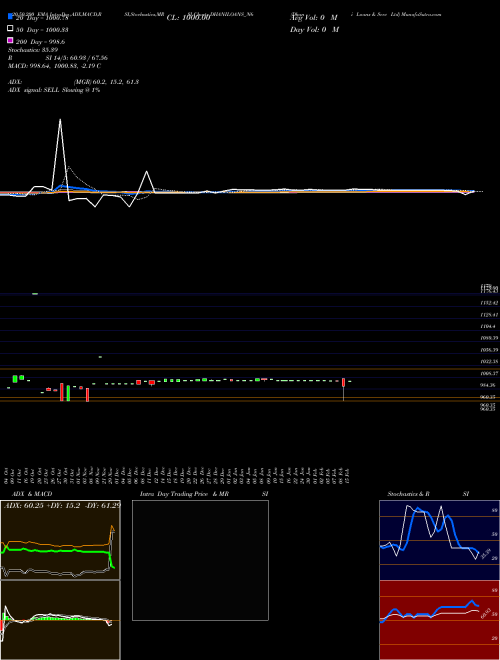Click the long-wick red candlestick near chart end

[x=343, y=389]
